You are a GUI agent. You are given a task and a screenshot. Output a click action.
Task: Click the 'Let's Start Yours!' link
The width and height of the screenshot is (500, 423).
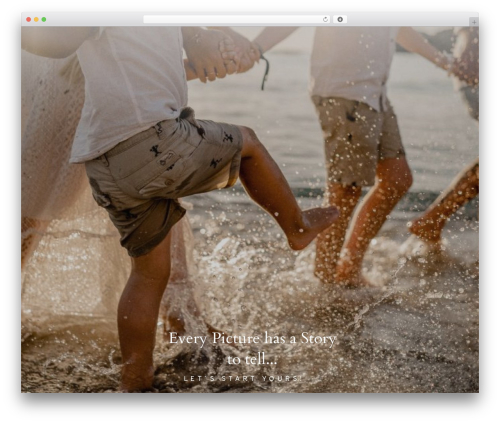tap(243, 378)
